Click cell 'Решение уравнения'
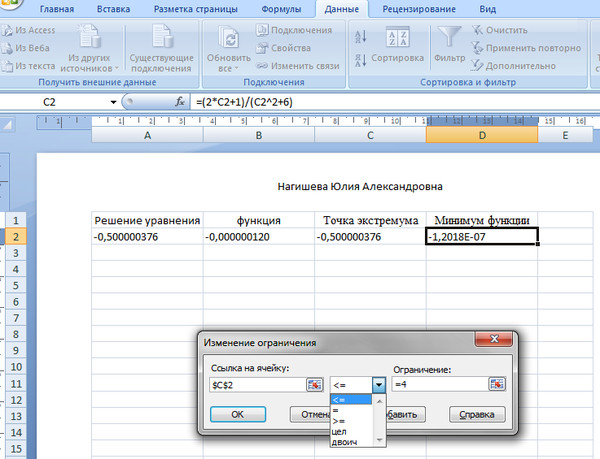The height and width of the screenshot is (459, 600). [x=147, y=220]
